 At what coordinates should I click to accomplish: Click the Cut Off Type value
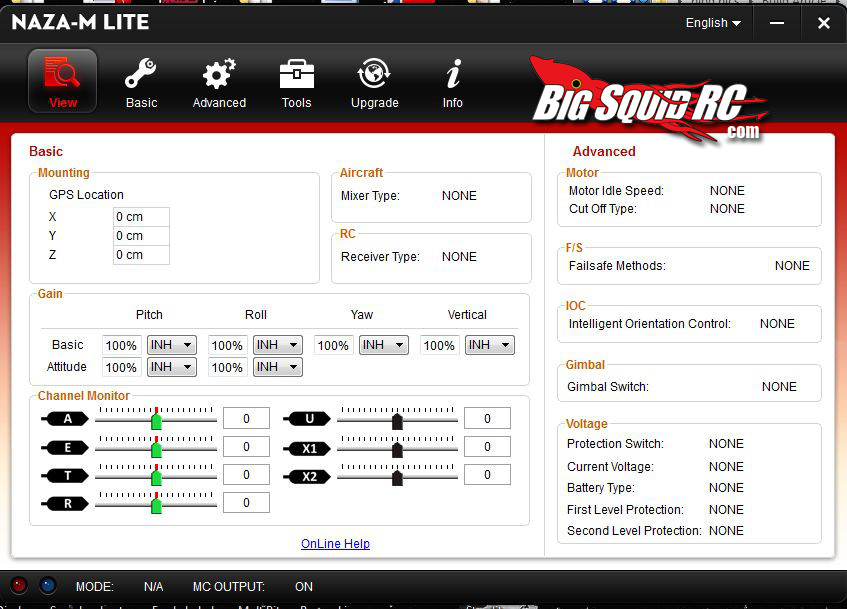click(x=727, y=209)
